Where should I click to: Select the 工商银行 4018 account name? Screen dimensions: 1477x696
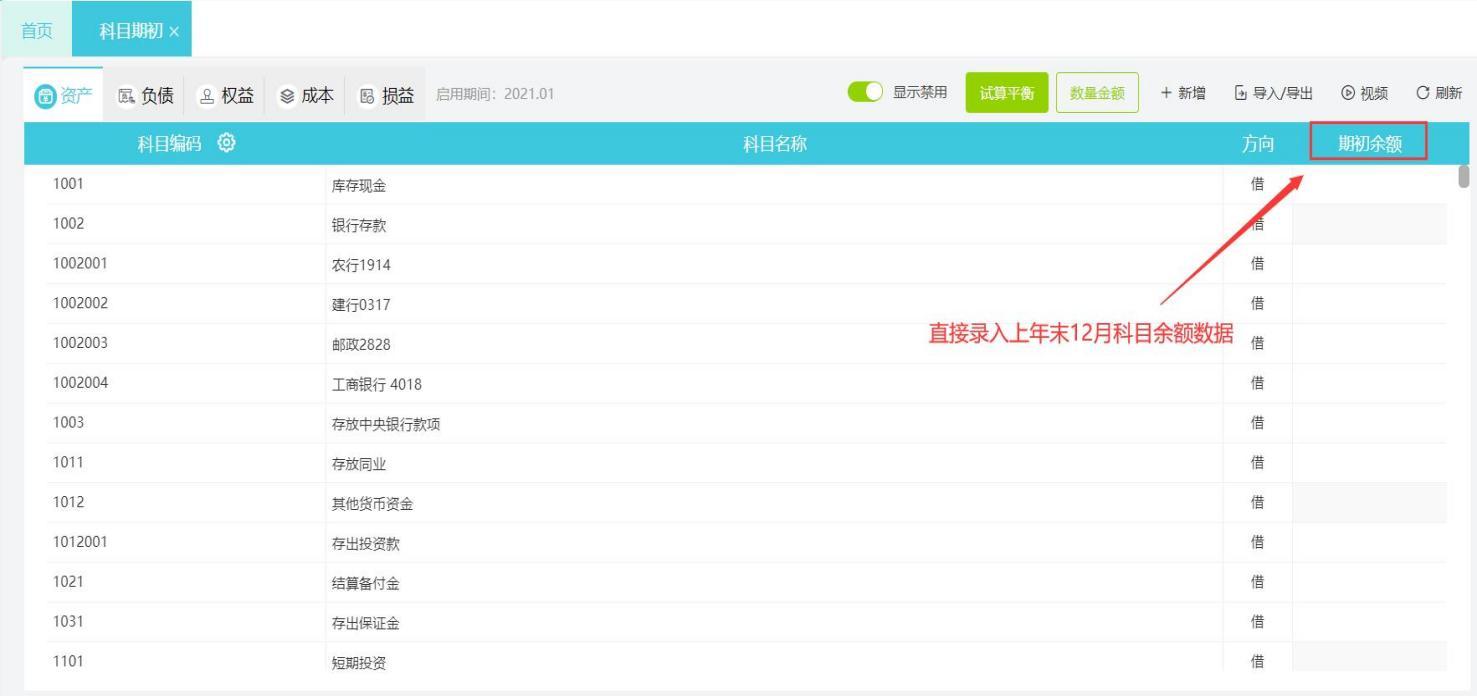[376, 385]
